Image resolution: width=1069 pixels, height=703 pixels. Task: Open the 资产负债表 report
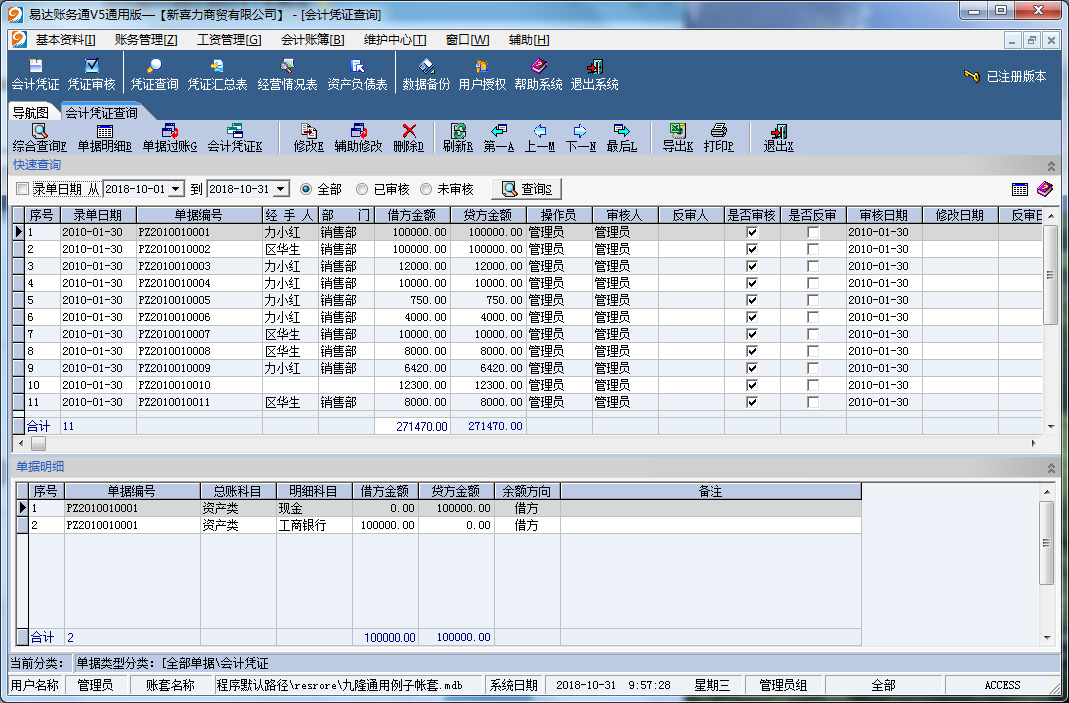click(x=357, y=74)
